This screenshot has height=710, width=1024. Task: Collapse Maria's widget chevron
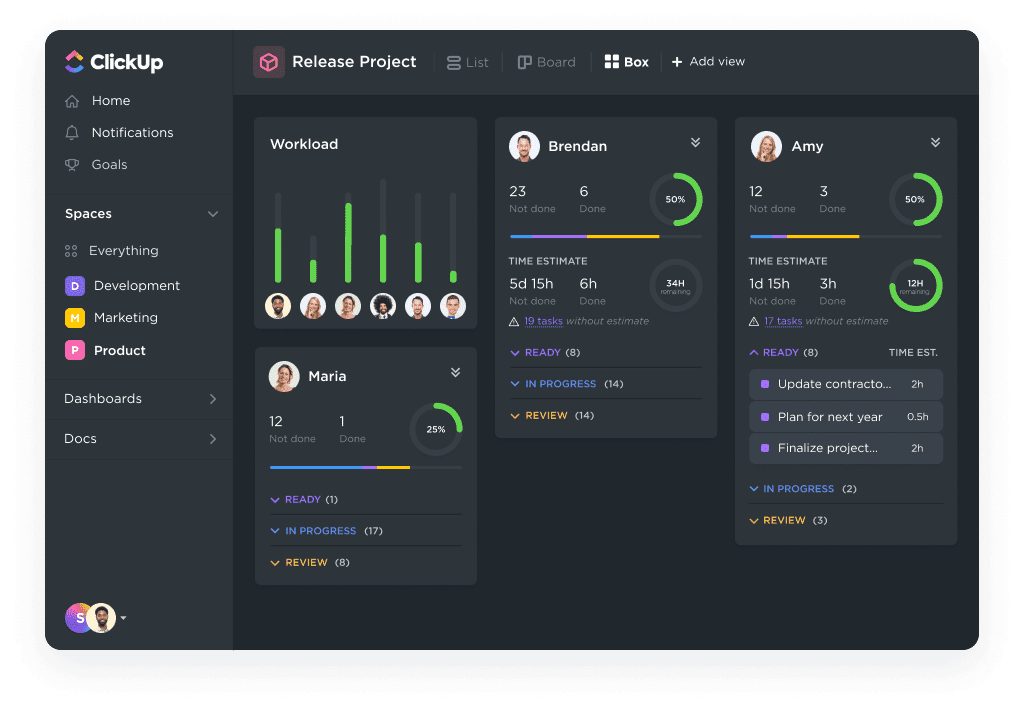(455, 371)
